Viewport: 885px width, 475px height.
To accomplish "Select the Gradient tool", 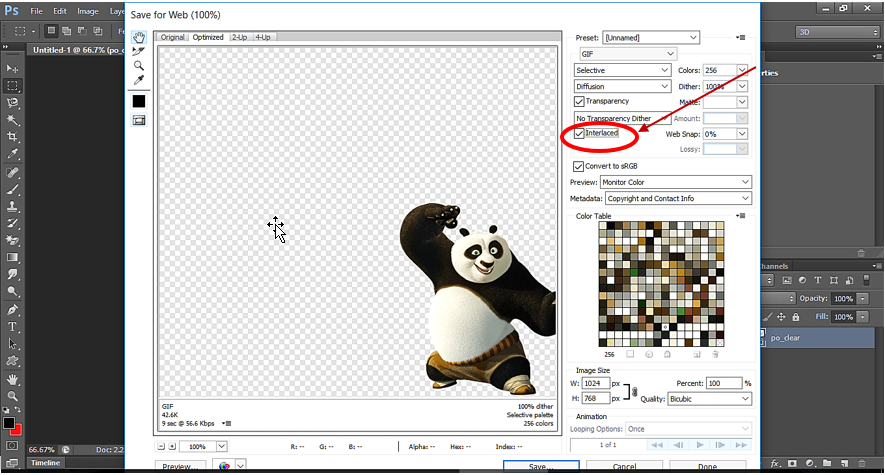I will click(12, 258).
